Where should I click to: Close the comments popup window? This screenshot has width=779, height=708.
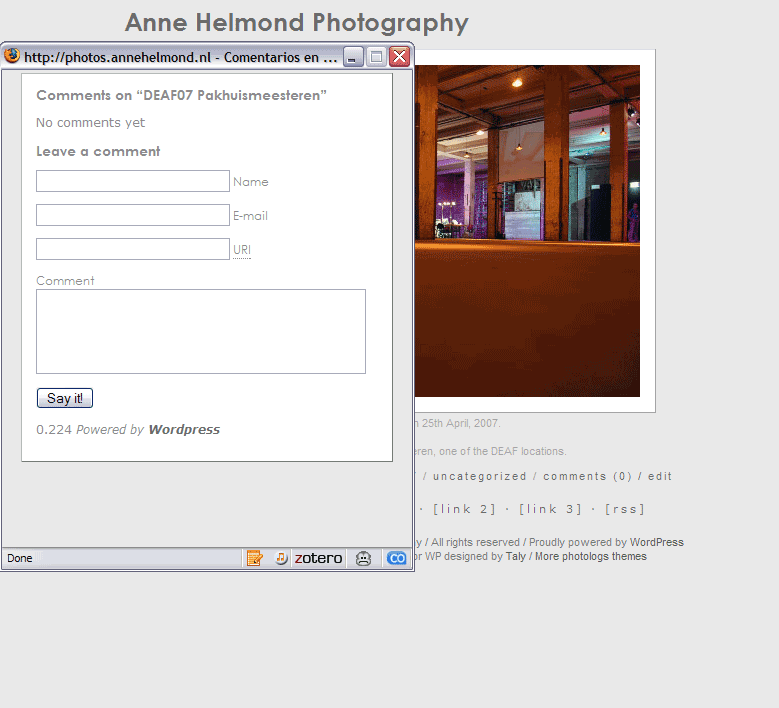399,57
